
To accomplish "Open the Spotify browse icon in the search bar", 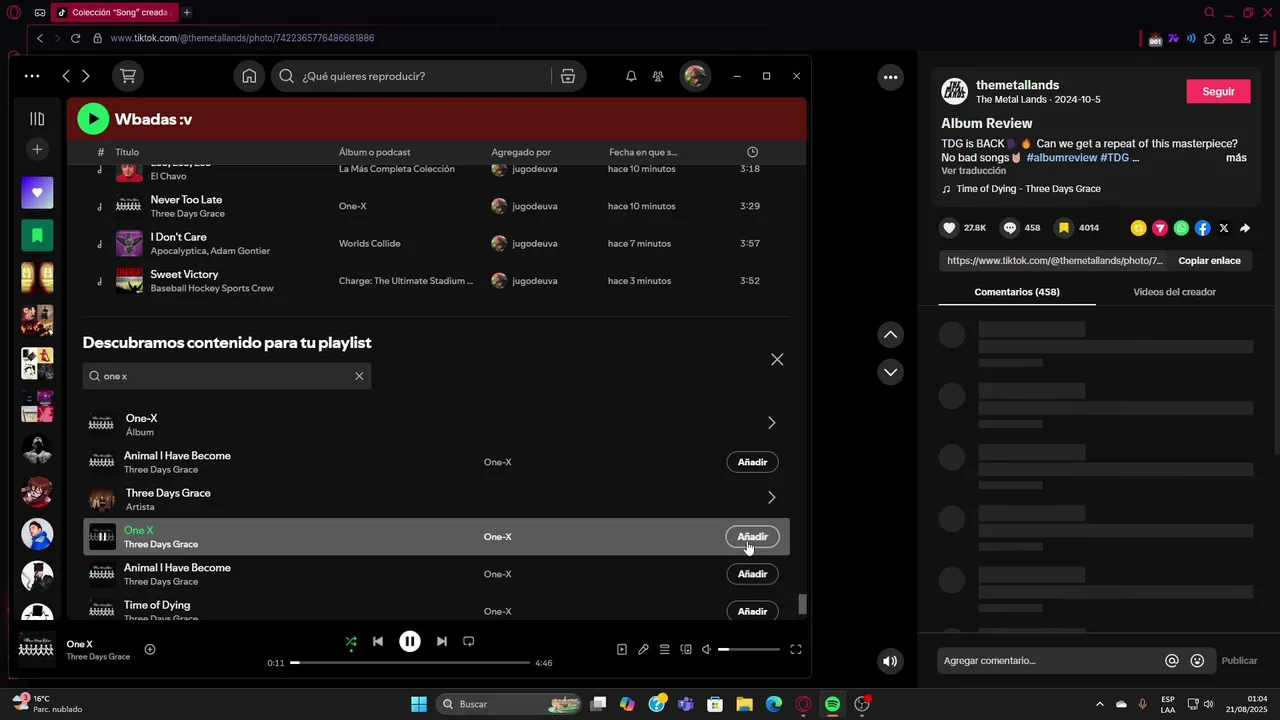I will point(568,76).
